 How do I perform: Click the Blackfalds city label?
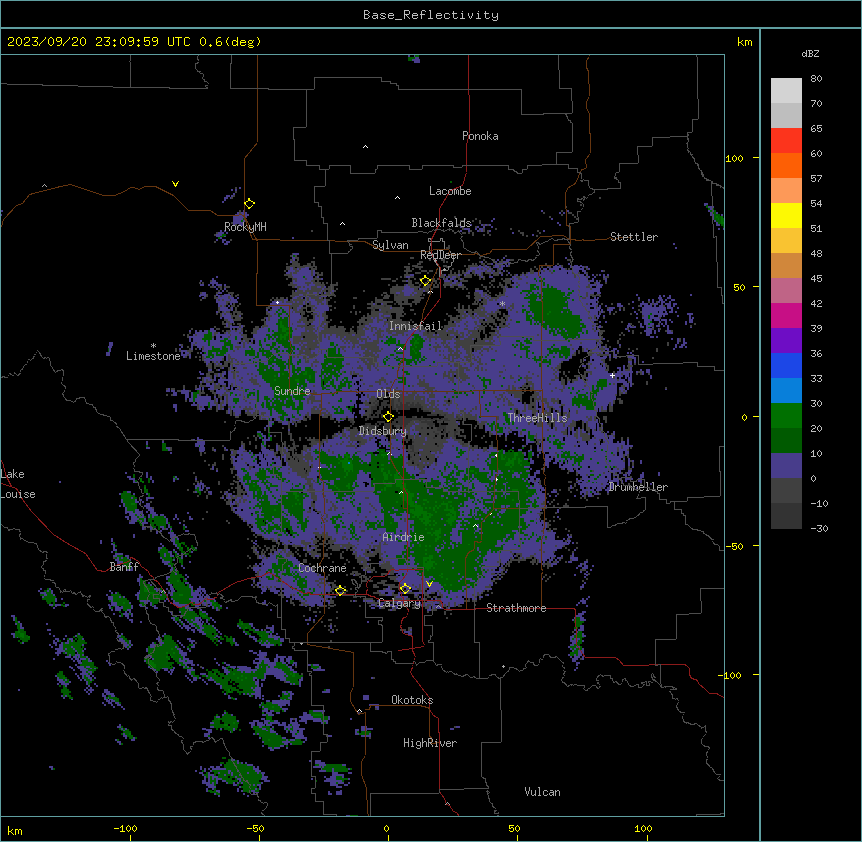point(441,223)
